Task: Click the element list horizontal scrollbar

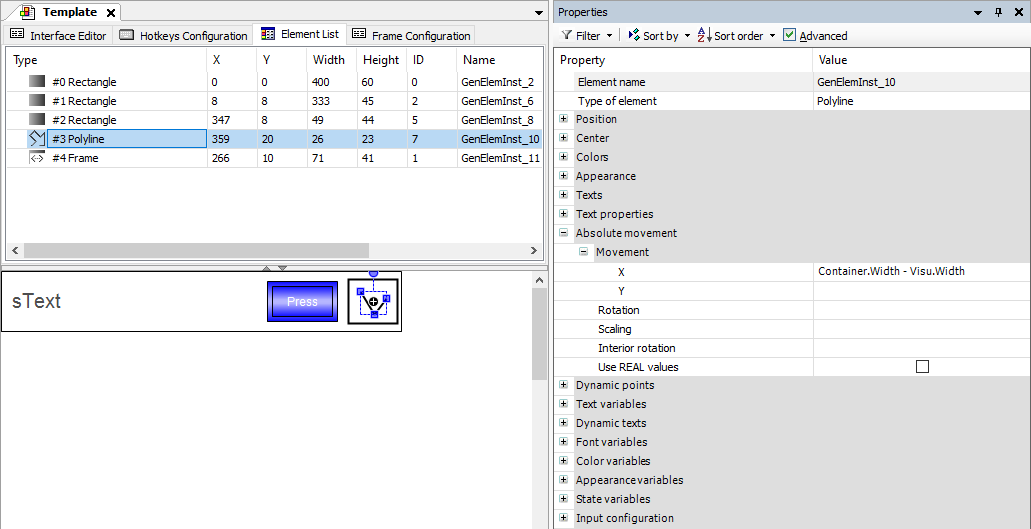Action: (x=270, y=250)
